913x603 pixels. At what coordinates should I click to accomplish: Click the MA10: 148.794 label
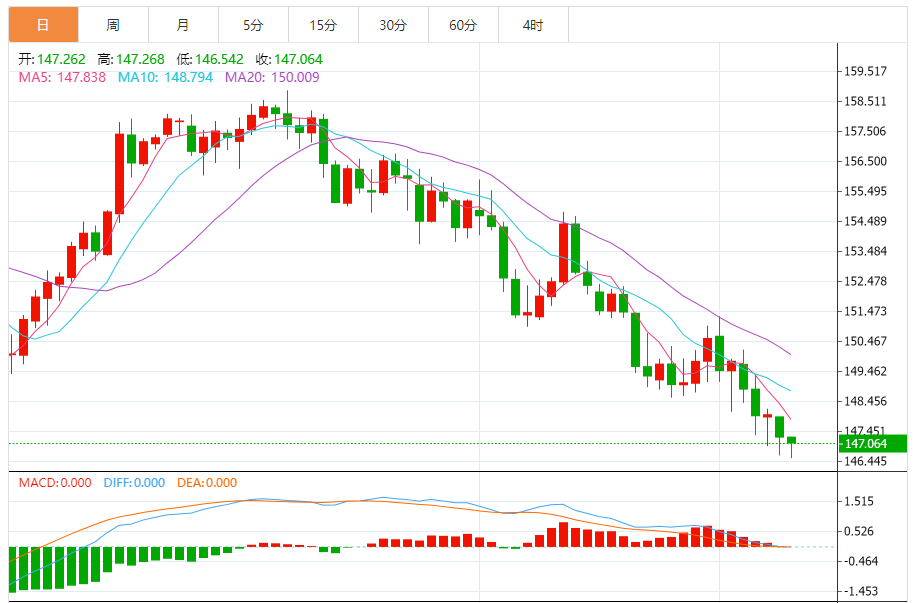click(x=165, y=77)
